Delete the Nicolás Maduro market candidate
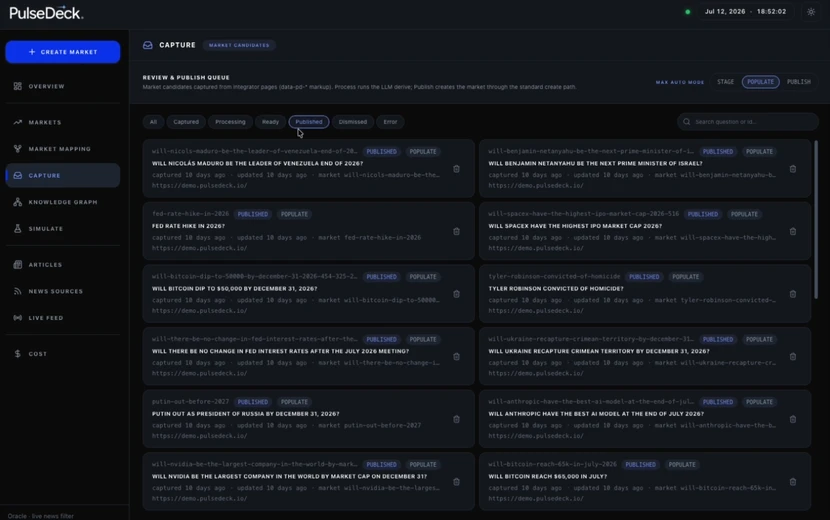 [x=456, y=169]
